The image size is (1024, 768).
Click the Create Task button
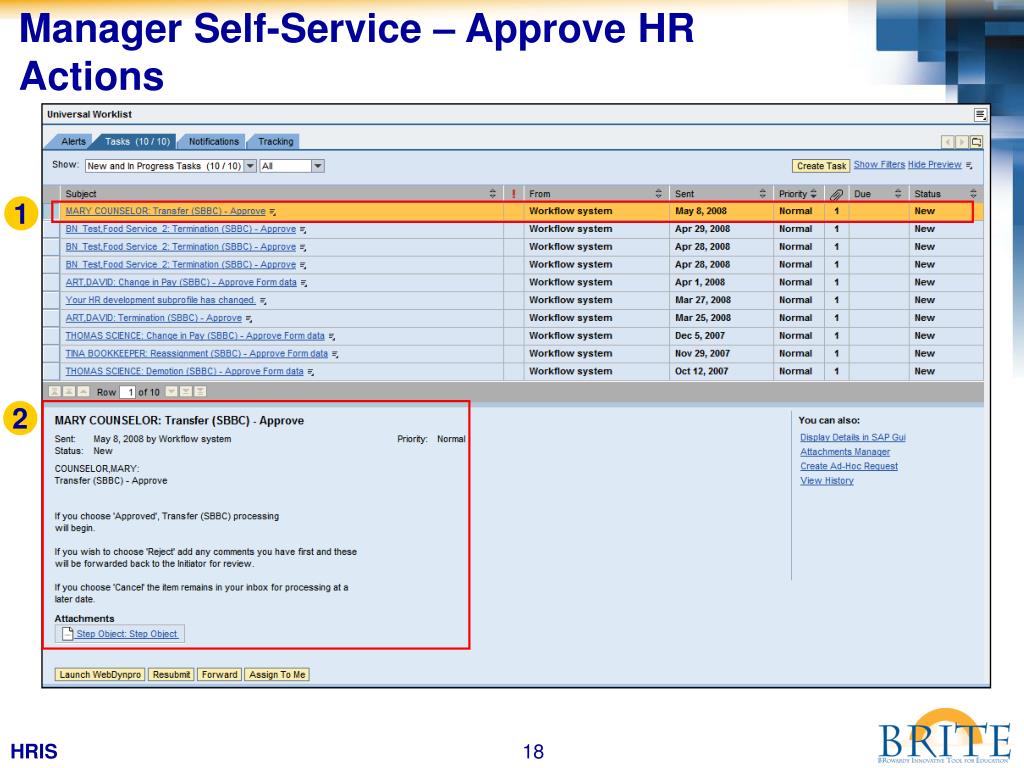pyautogui.click(x=821, y=166)
